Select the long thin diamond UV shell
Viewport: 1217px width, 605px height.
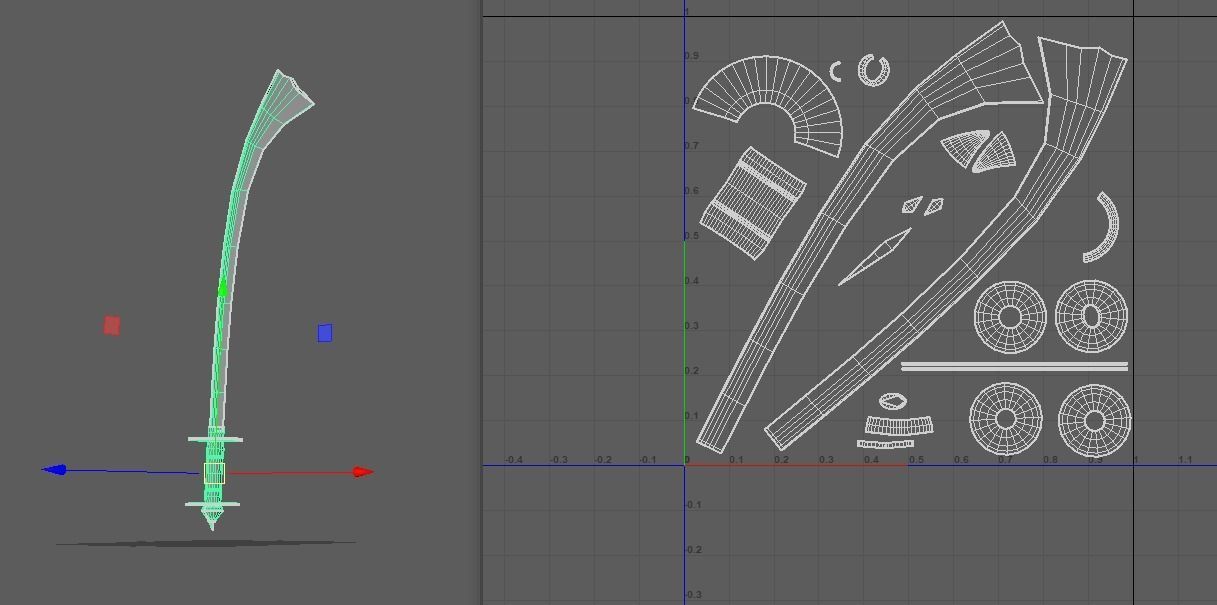874,257
